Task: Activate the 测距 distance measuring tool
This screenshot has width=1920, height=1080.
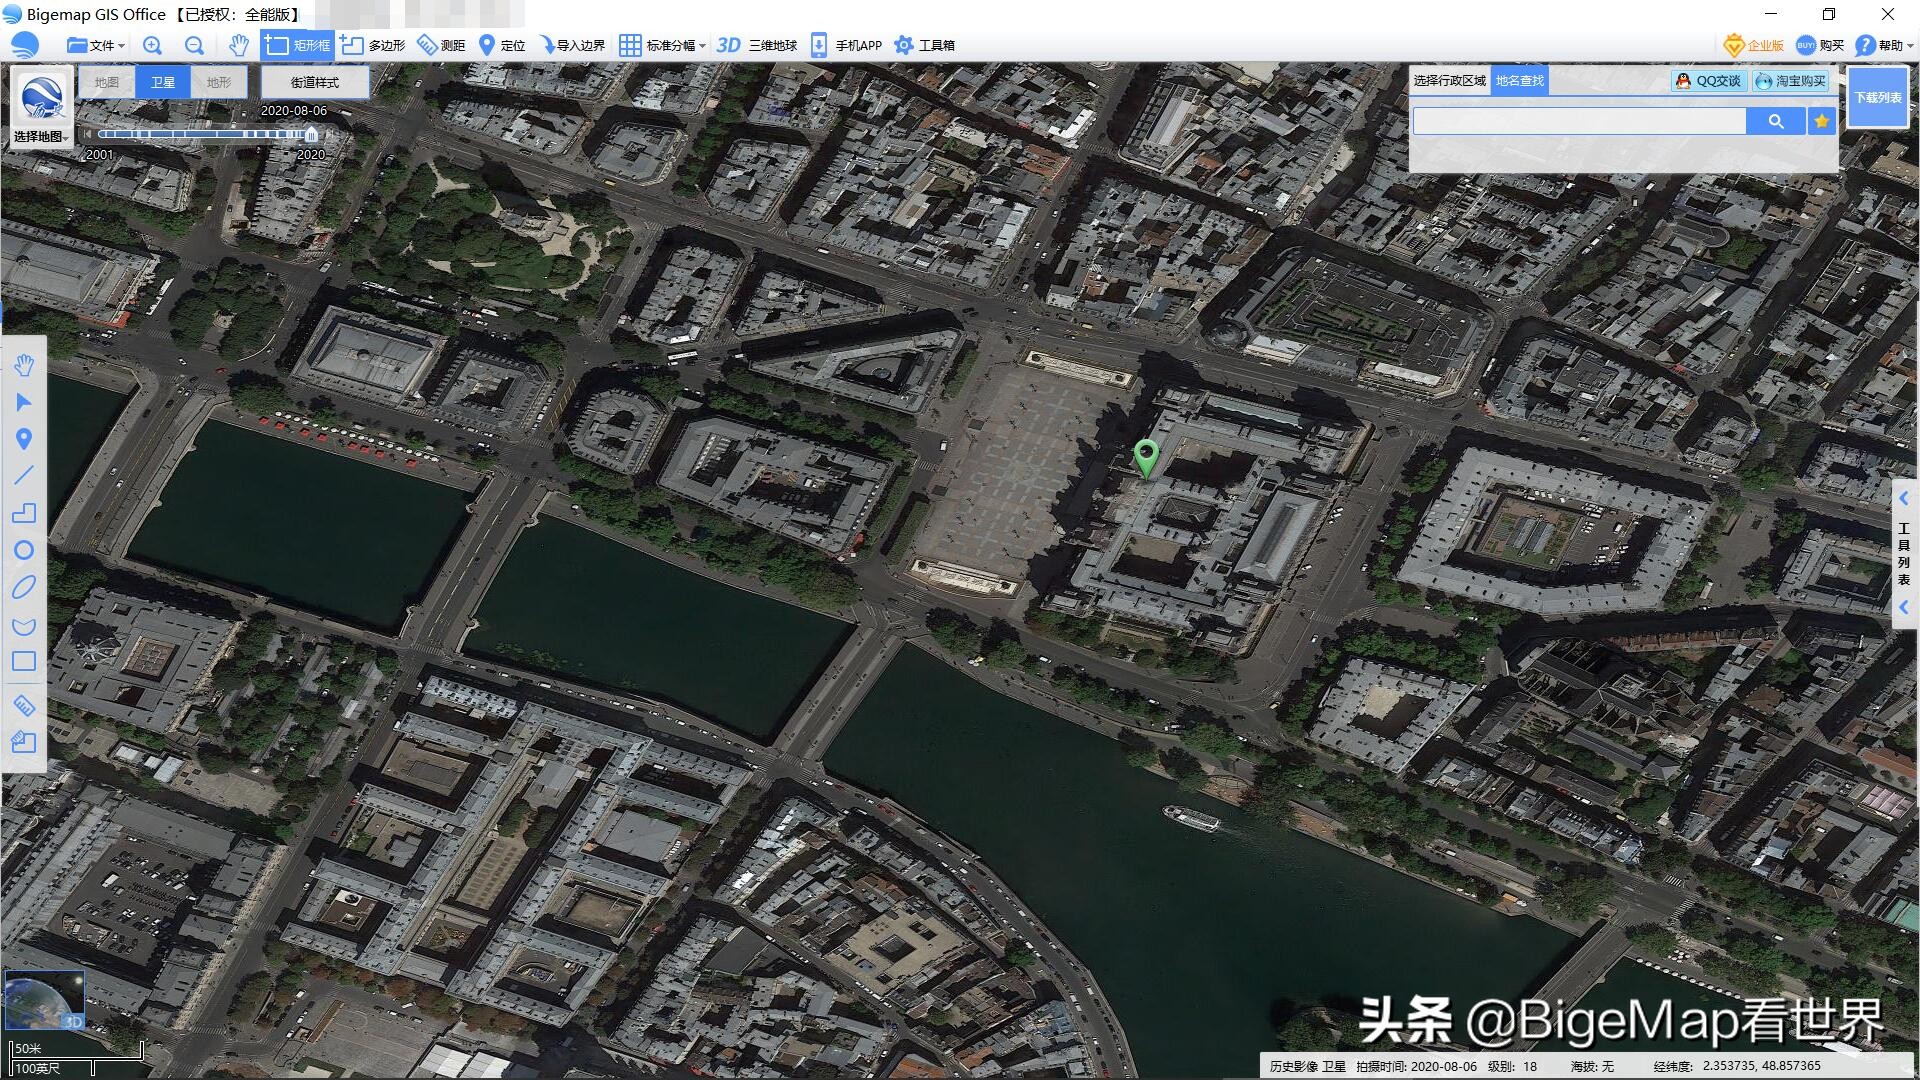Action: pyautogui.click(x=441, y=45)
